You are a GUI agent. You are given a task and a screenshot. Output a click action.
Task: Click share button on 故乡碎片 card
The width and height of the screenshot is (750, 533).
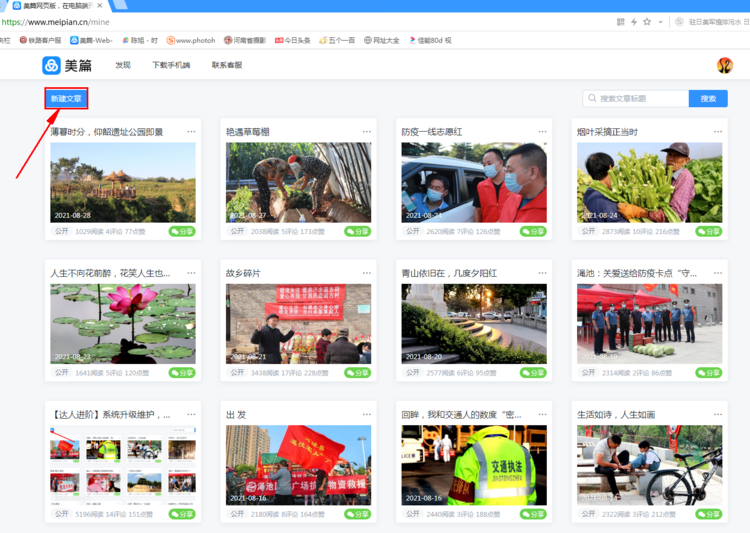tap(358, 373)
